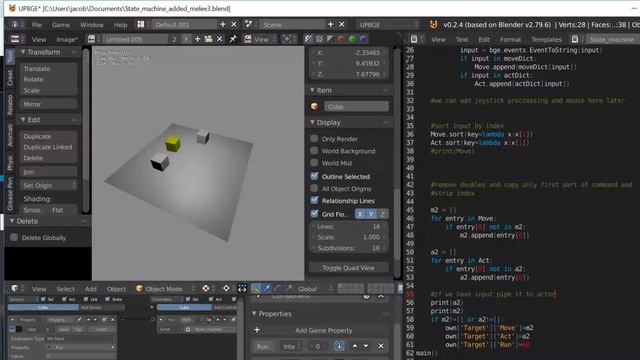This screenshot has height=360, width=640.
Task: Create a new image with plus icon
Action: (198, 39)
